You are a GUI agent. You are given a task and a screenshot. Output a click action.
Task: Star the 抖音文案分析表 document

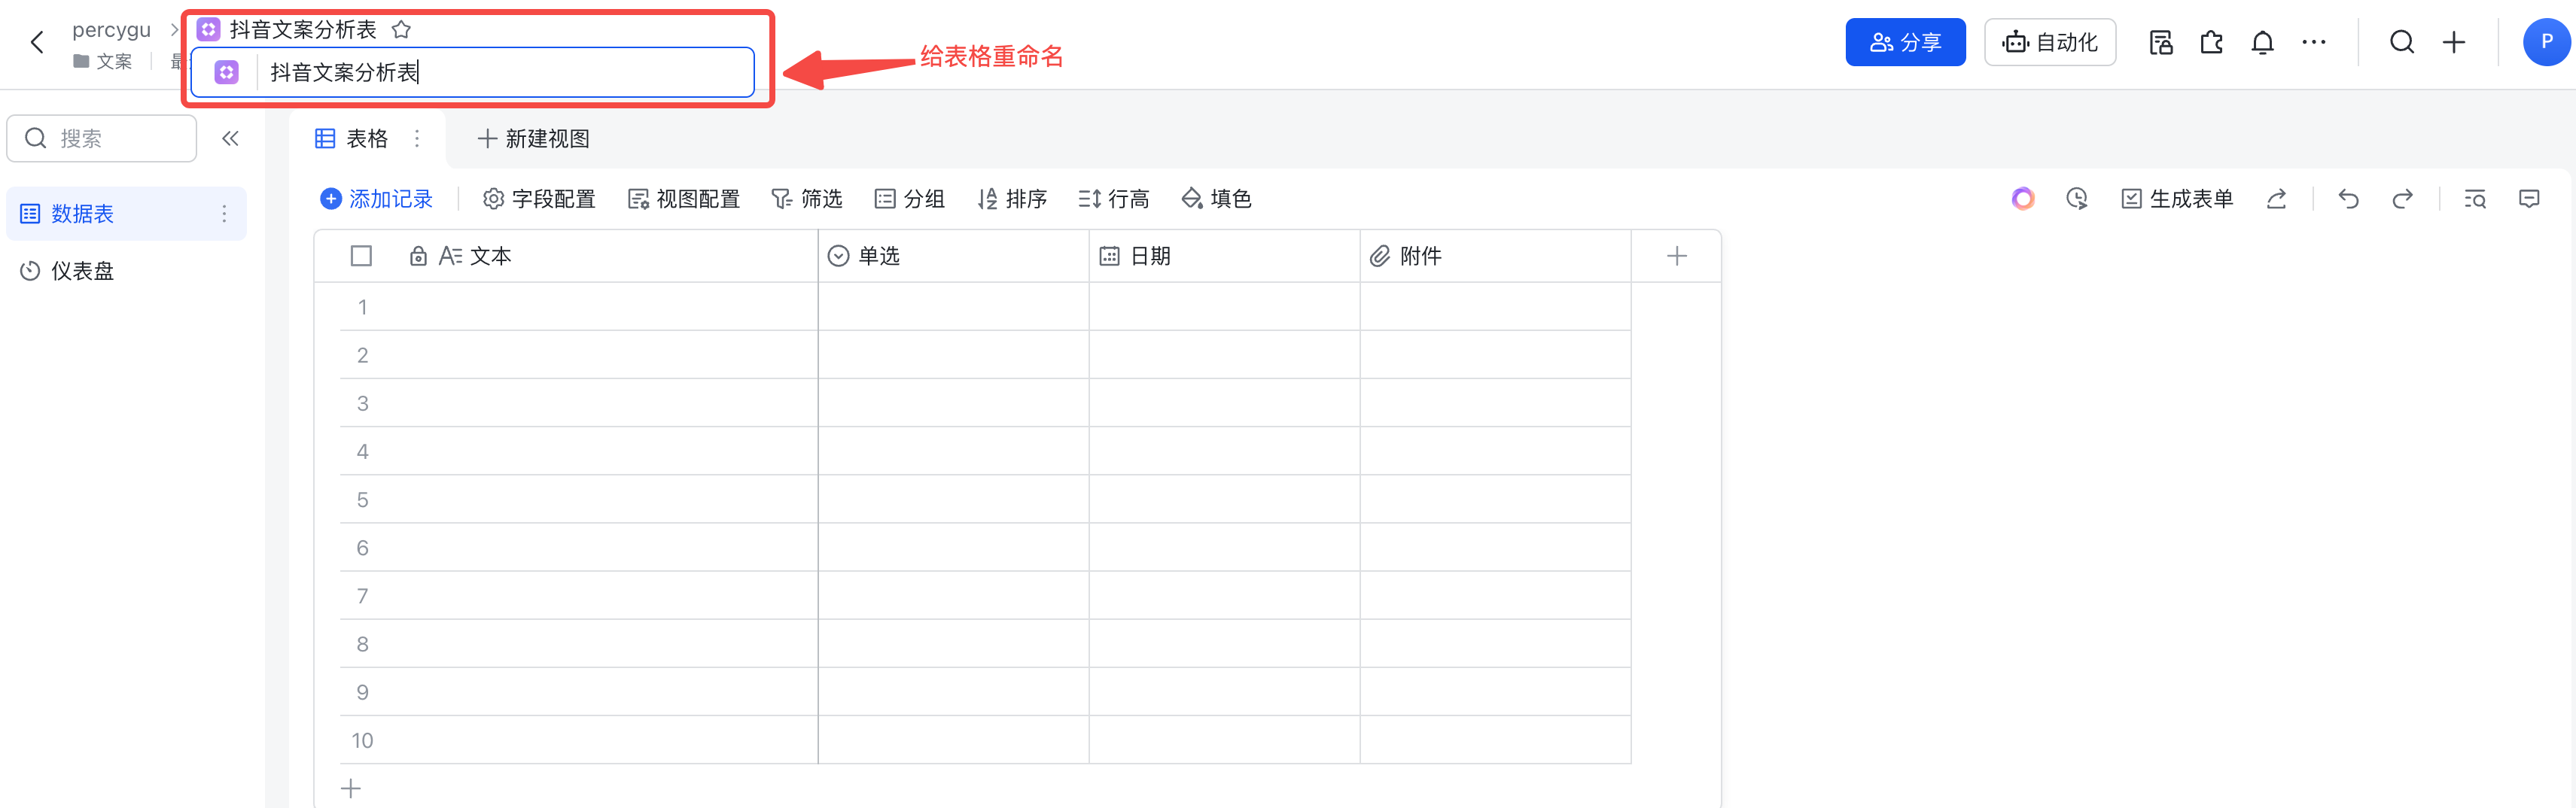[401, 29]
